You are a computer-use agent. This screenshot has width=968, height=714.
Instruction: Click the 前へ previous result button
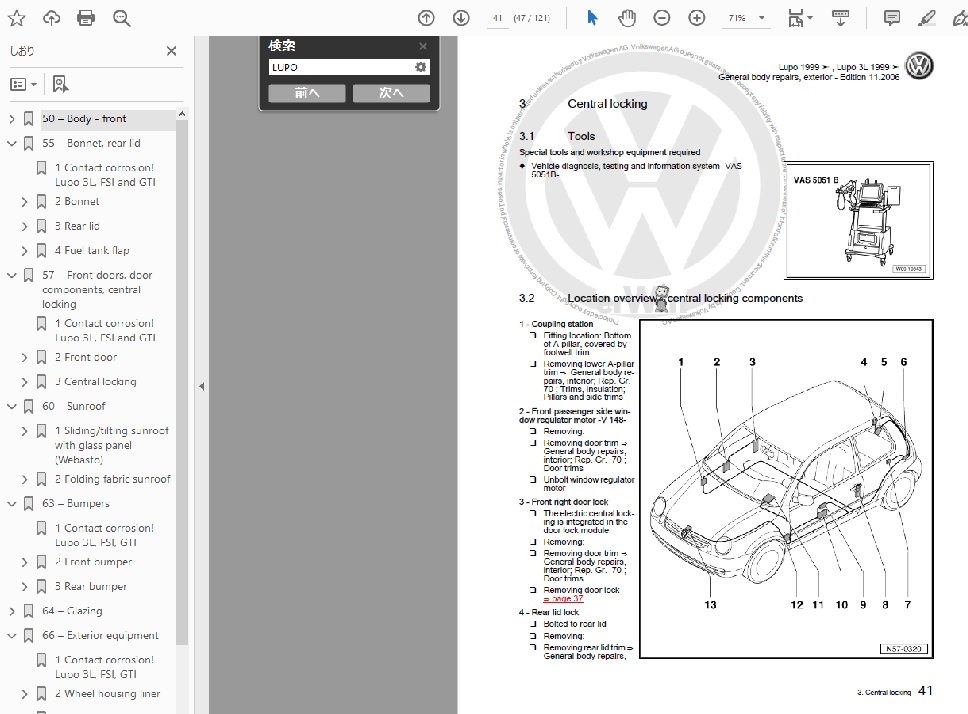click(307, 93)
